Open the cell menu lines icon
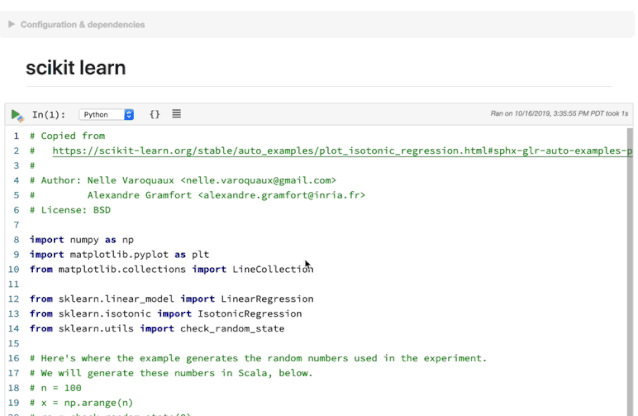Image resolution: width=638 pixels, height=416 pixels. (x=176, y=114)
